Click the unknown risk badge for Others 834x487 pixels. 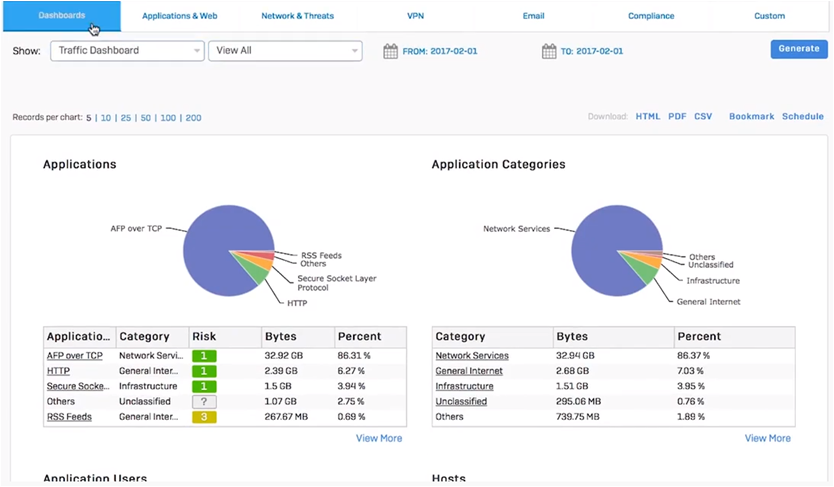(x=204, y=402)
